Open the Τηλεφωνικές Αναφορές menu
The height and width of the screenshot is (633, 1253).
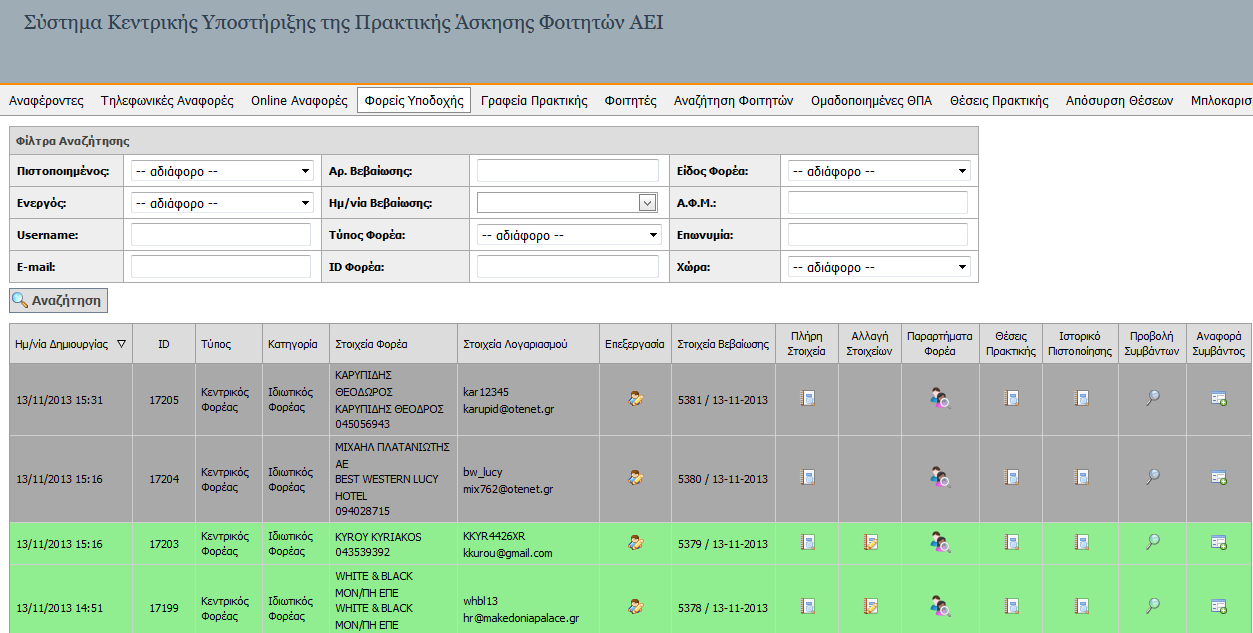(167, 101)
